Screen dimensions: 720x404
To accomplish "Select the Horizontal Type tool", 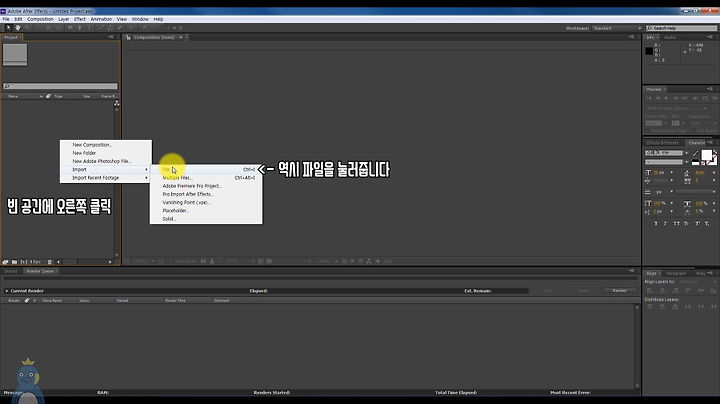I will point(90,28).
